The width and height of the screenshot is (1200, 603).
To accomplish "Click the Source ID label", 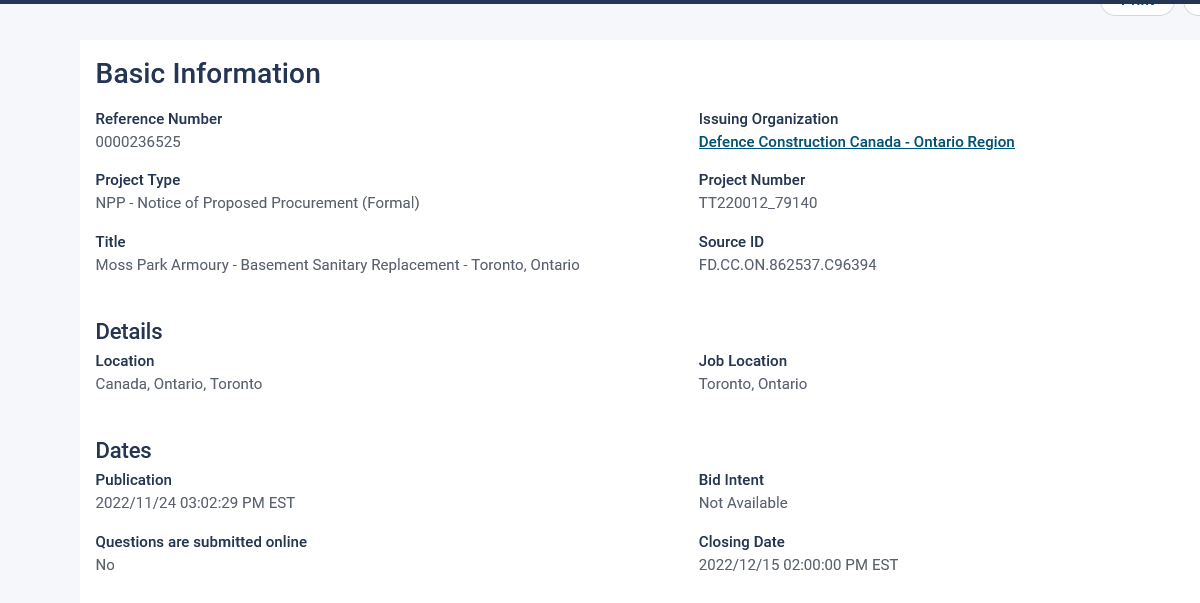I will click(731, 242).
